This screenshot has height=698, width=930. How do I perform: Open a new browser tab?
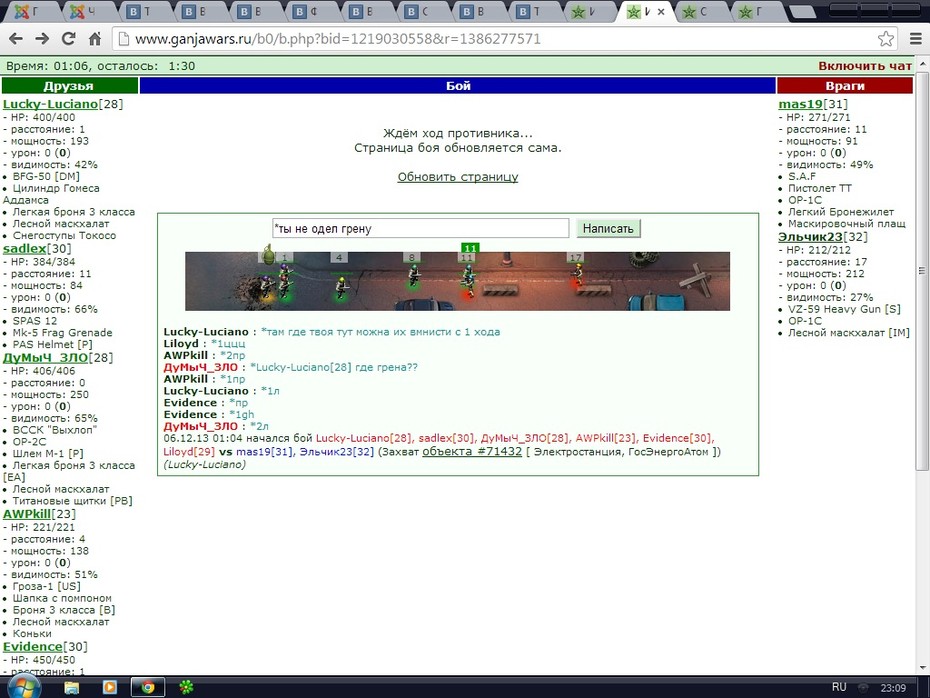pyautogui.click(x=803, y=11)
